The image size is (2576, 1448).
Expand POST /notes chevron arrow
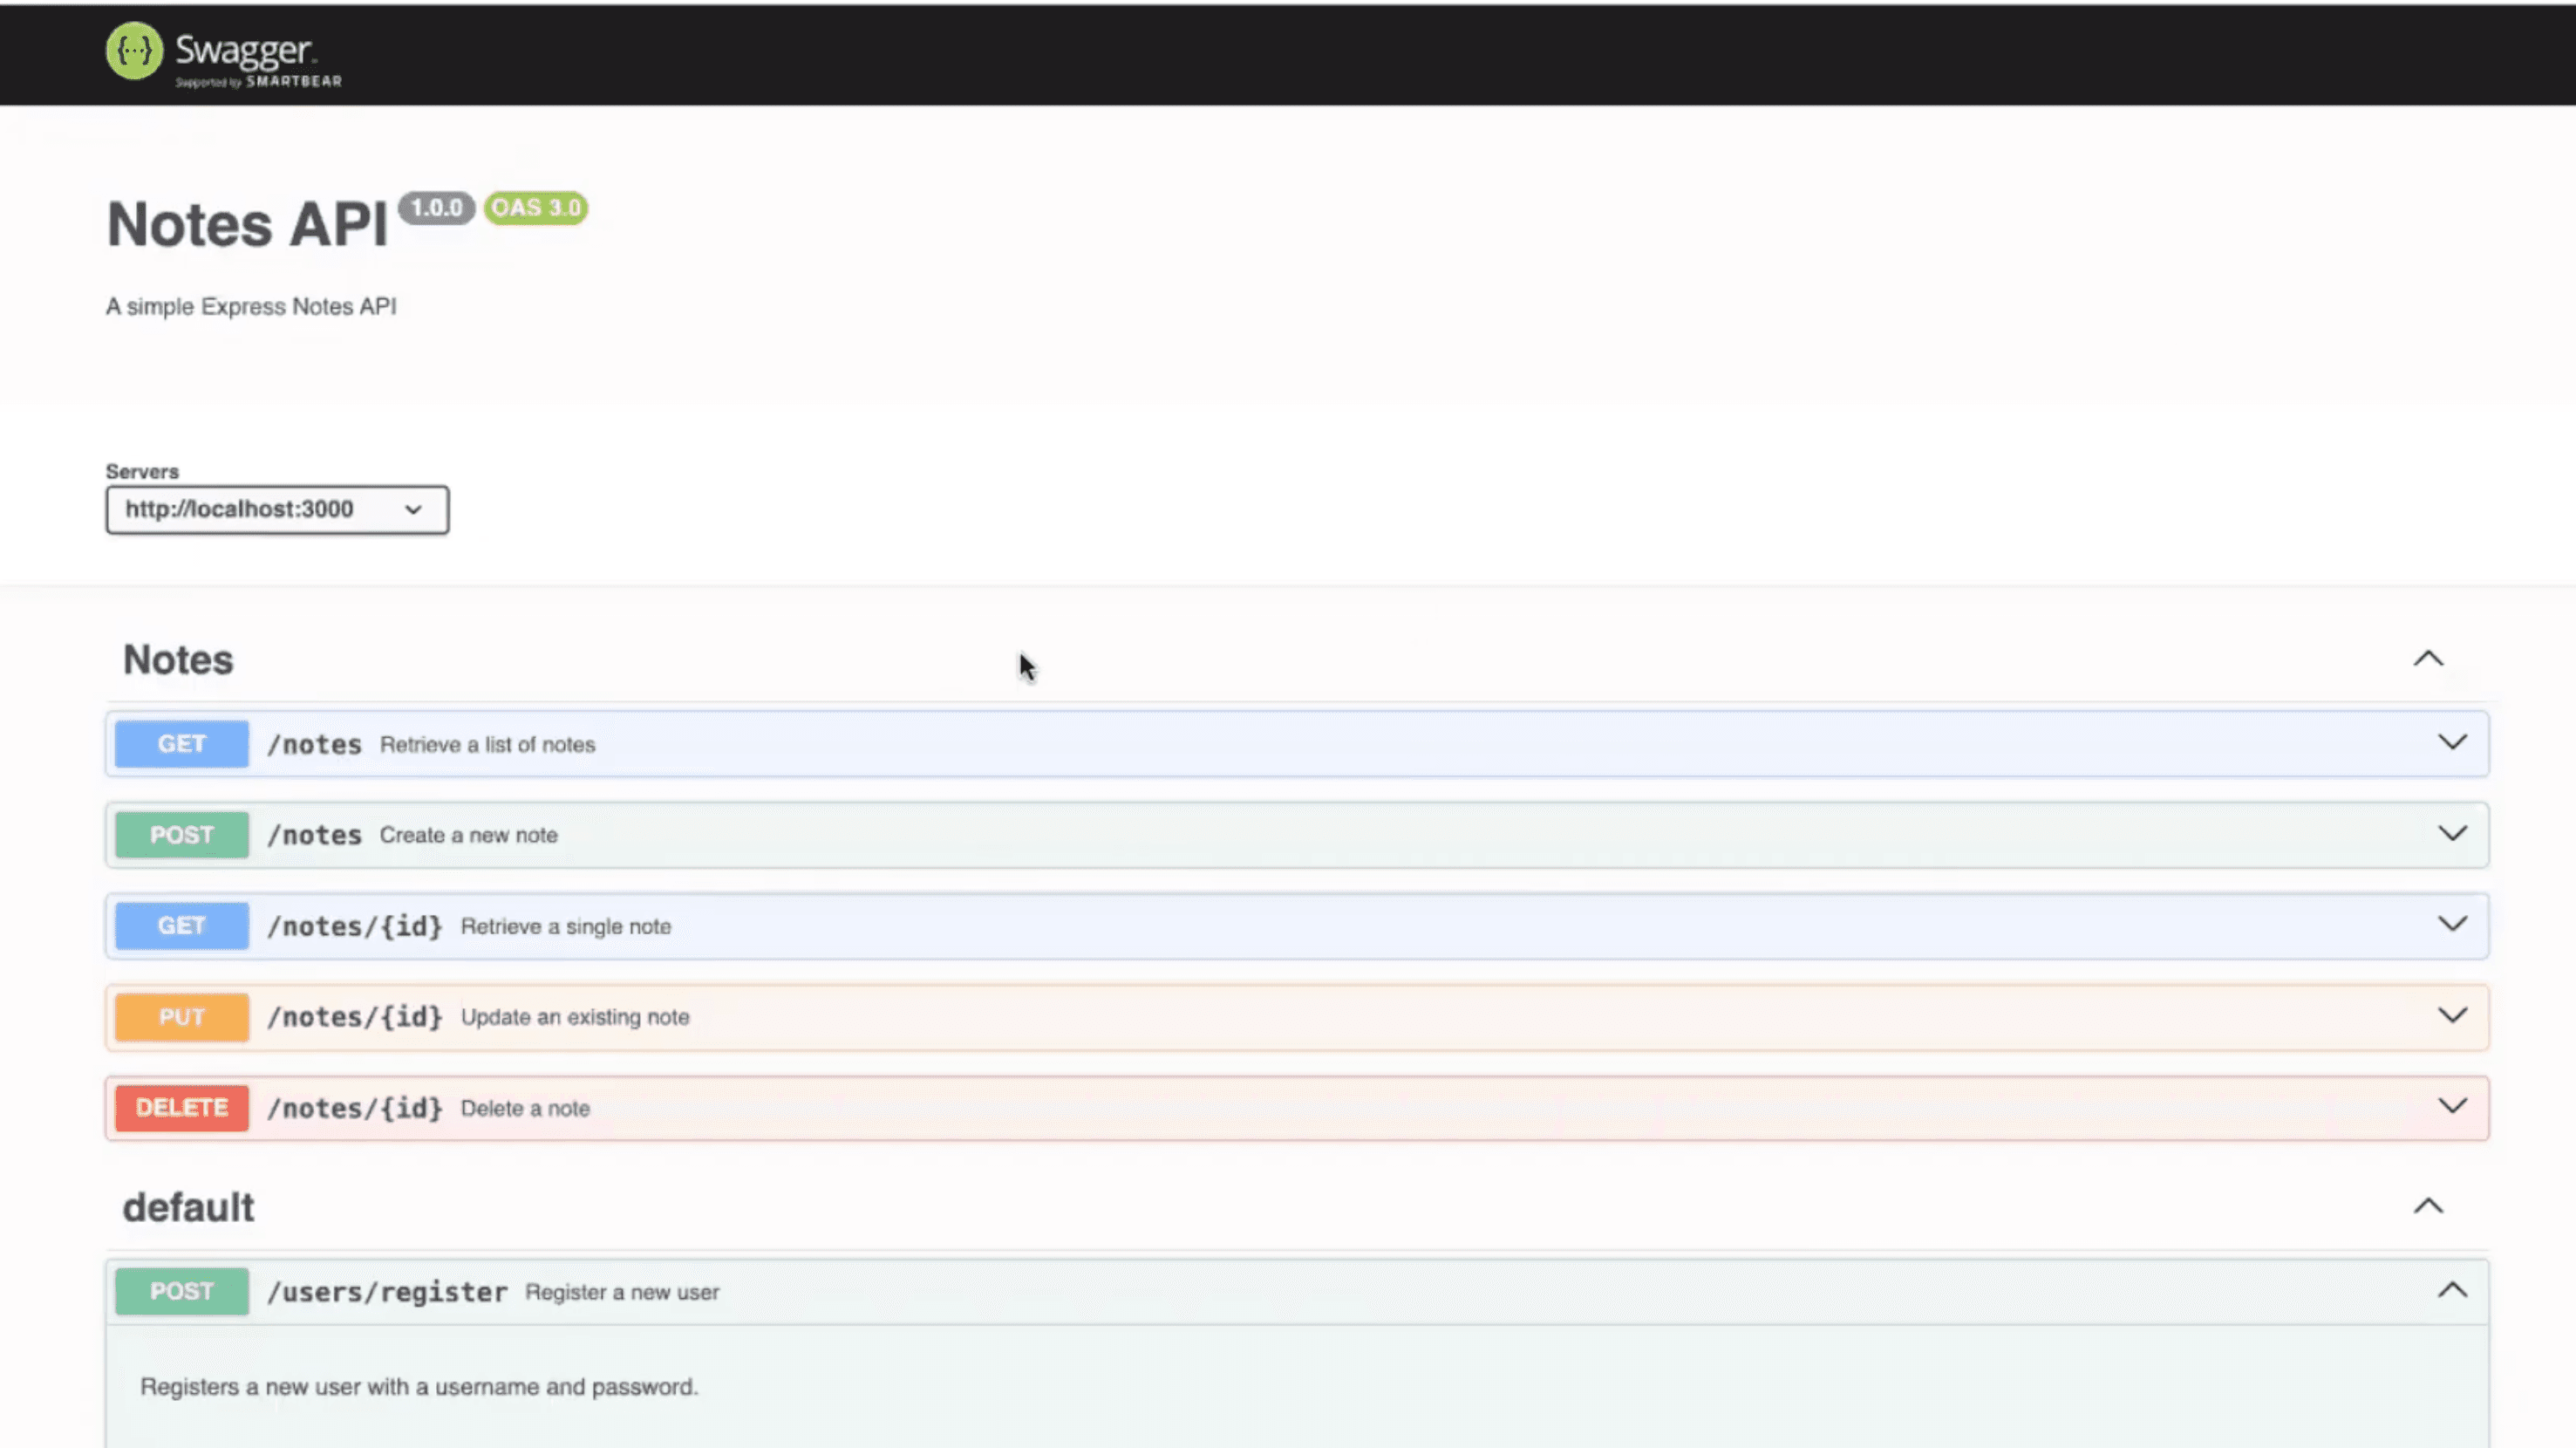(x=2452, y=834)
